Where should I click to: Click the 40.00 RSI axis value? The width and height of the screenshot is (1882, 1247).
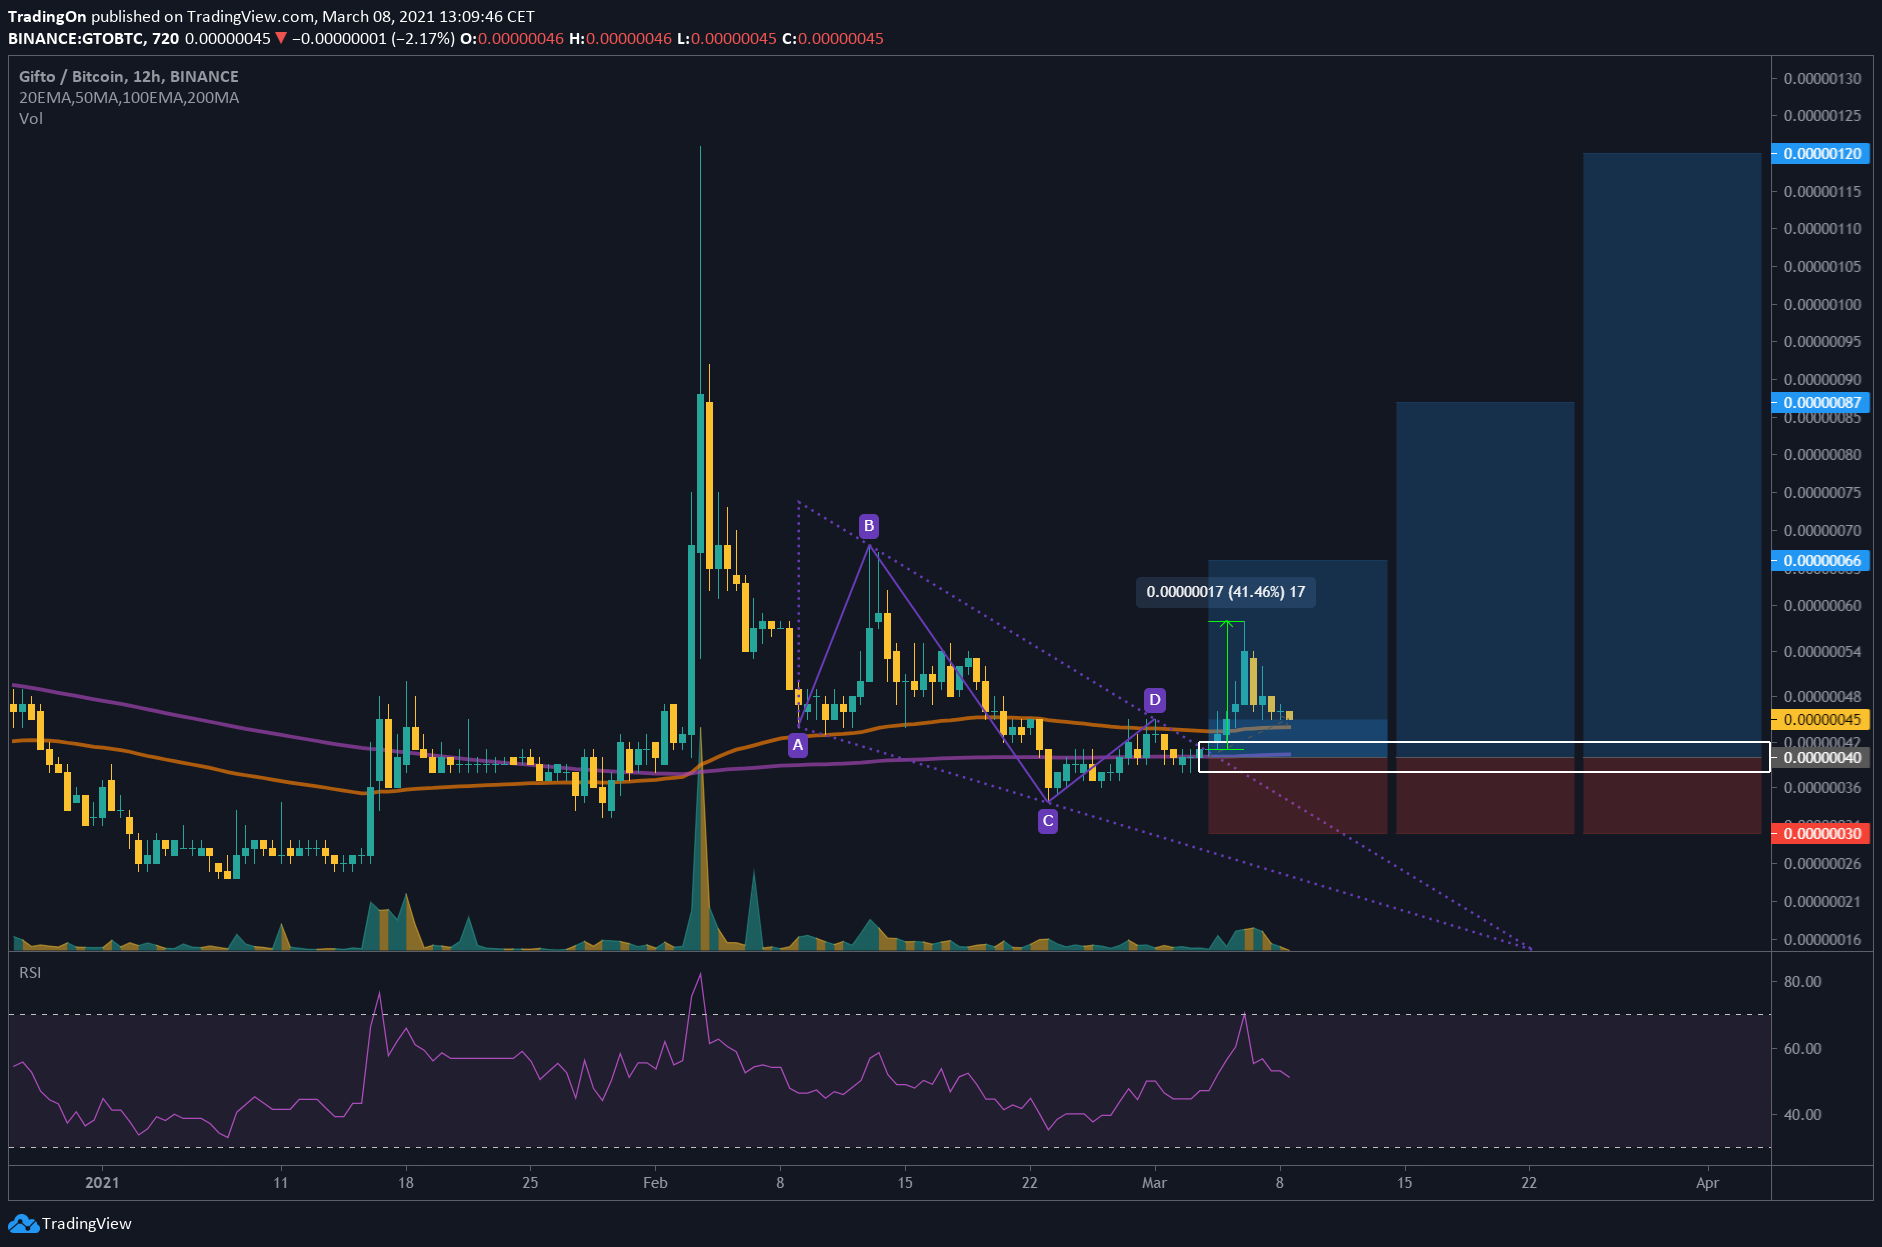tap(1802, 1114)
